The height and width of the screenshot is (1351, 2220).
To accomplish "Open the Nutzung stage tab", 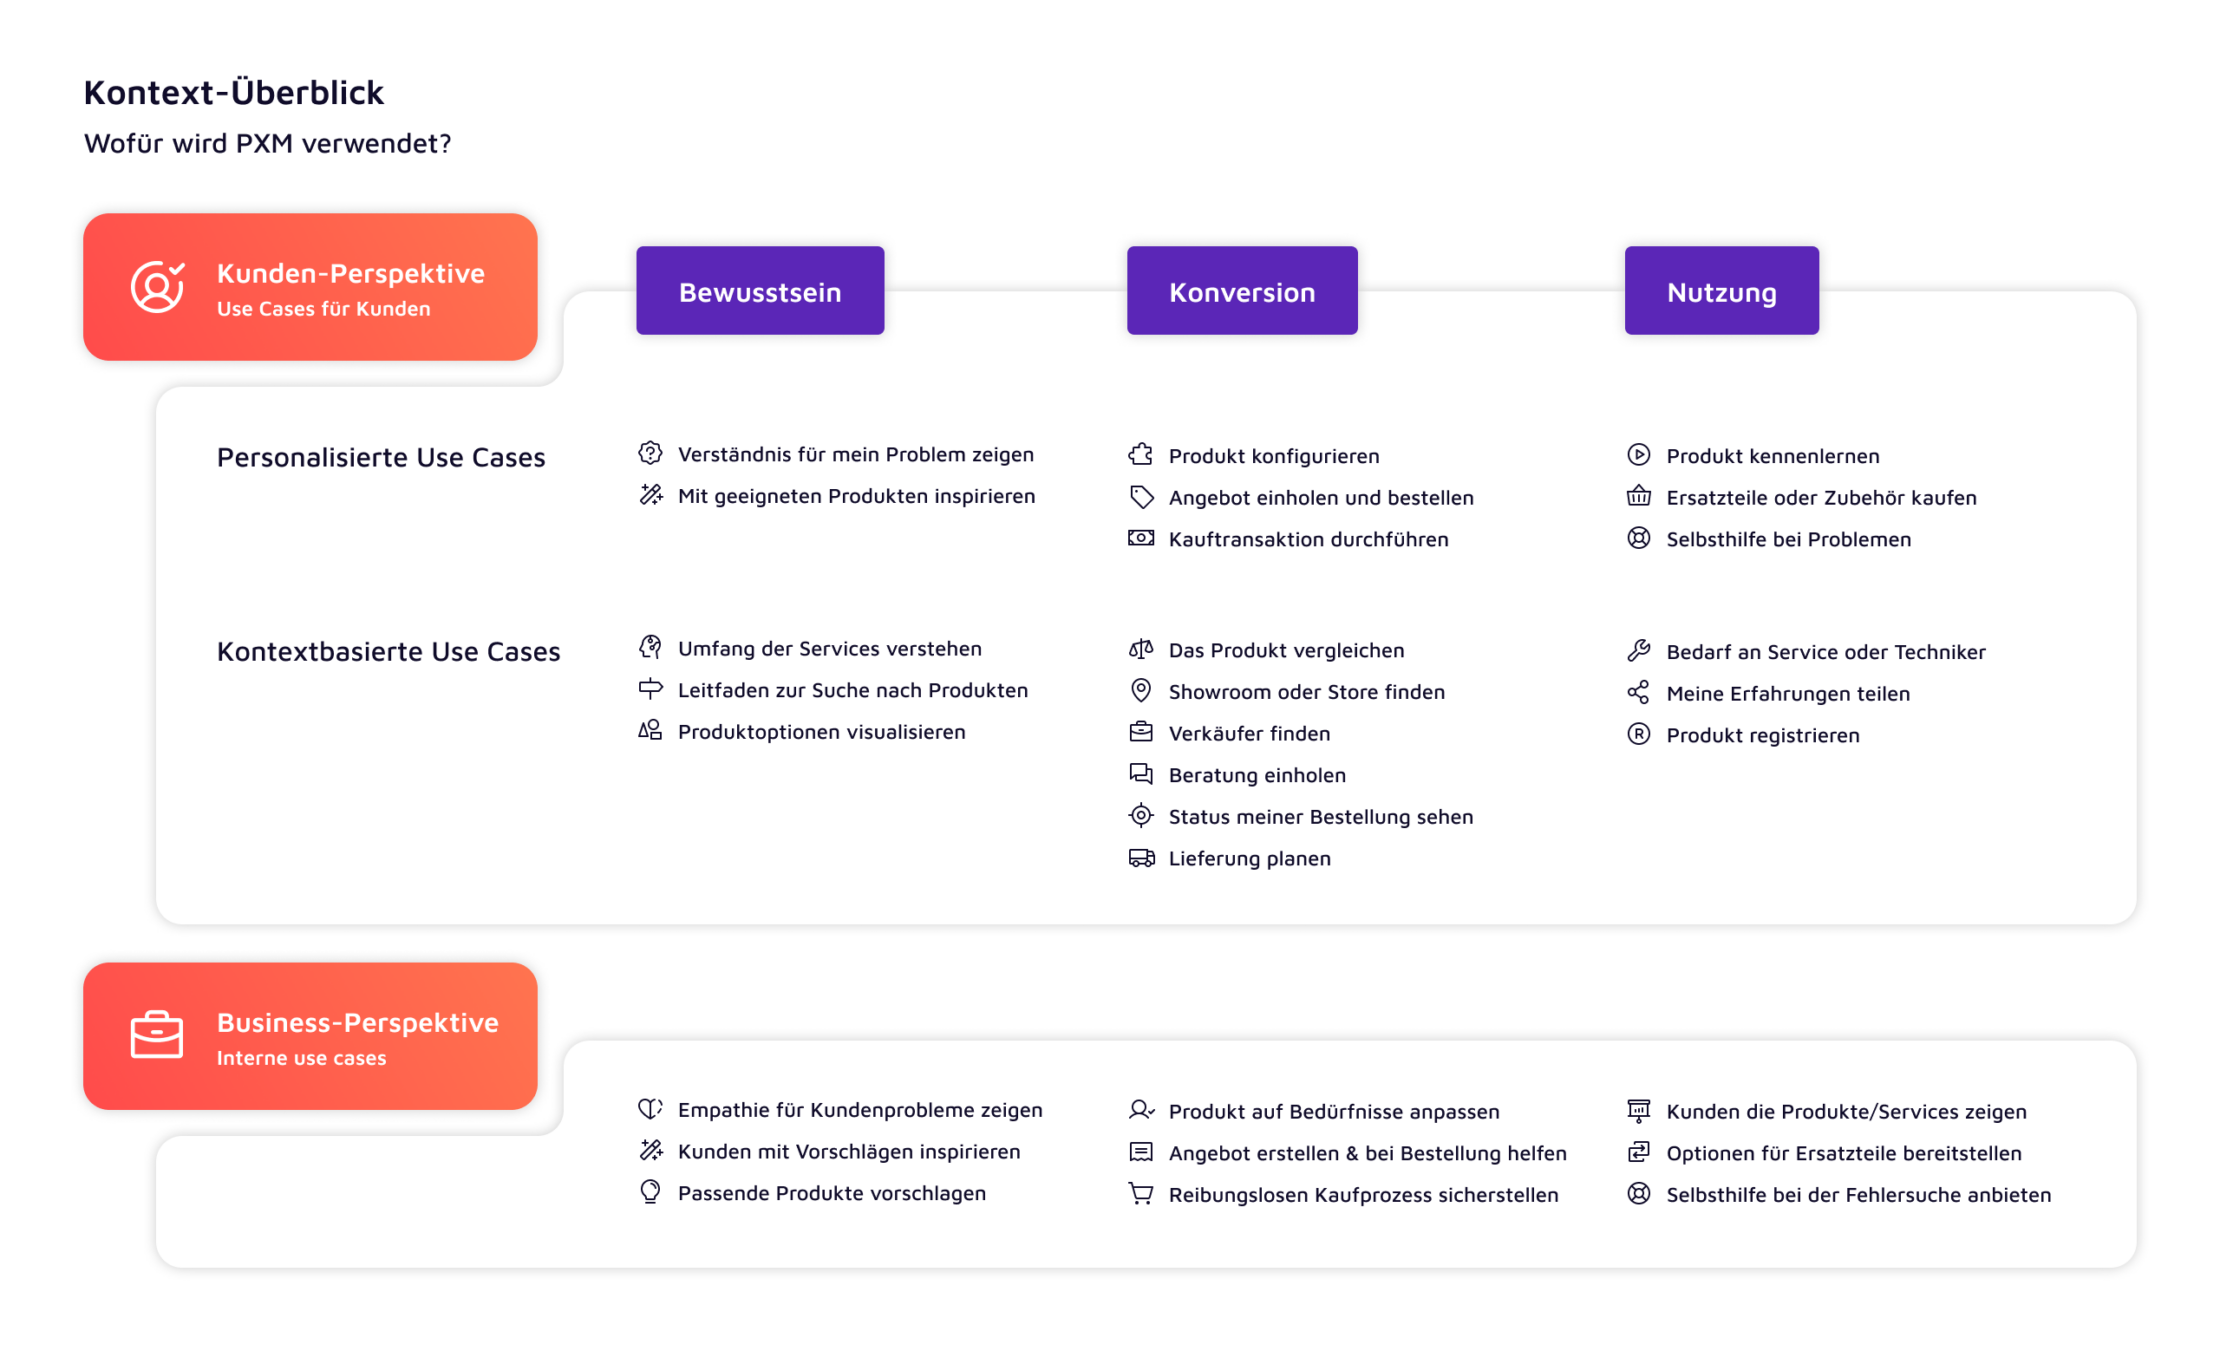I will click(1721, 291).
